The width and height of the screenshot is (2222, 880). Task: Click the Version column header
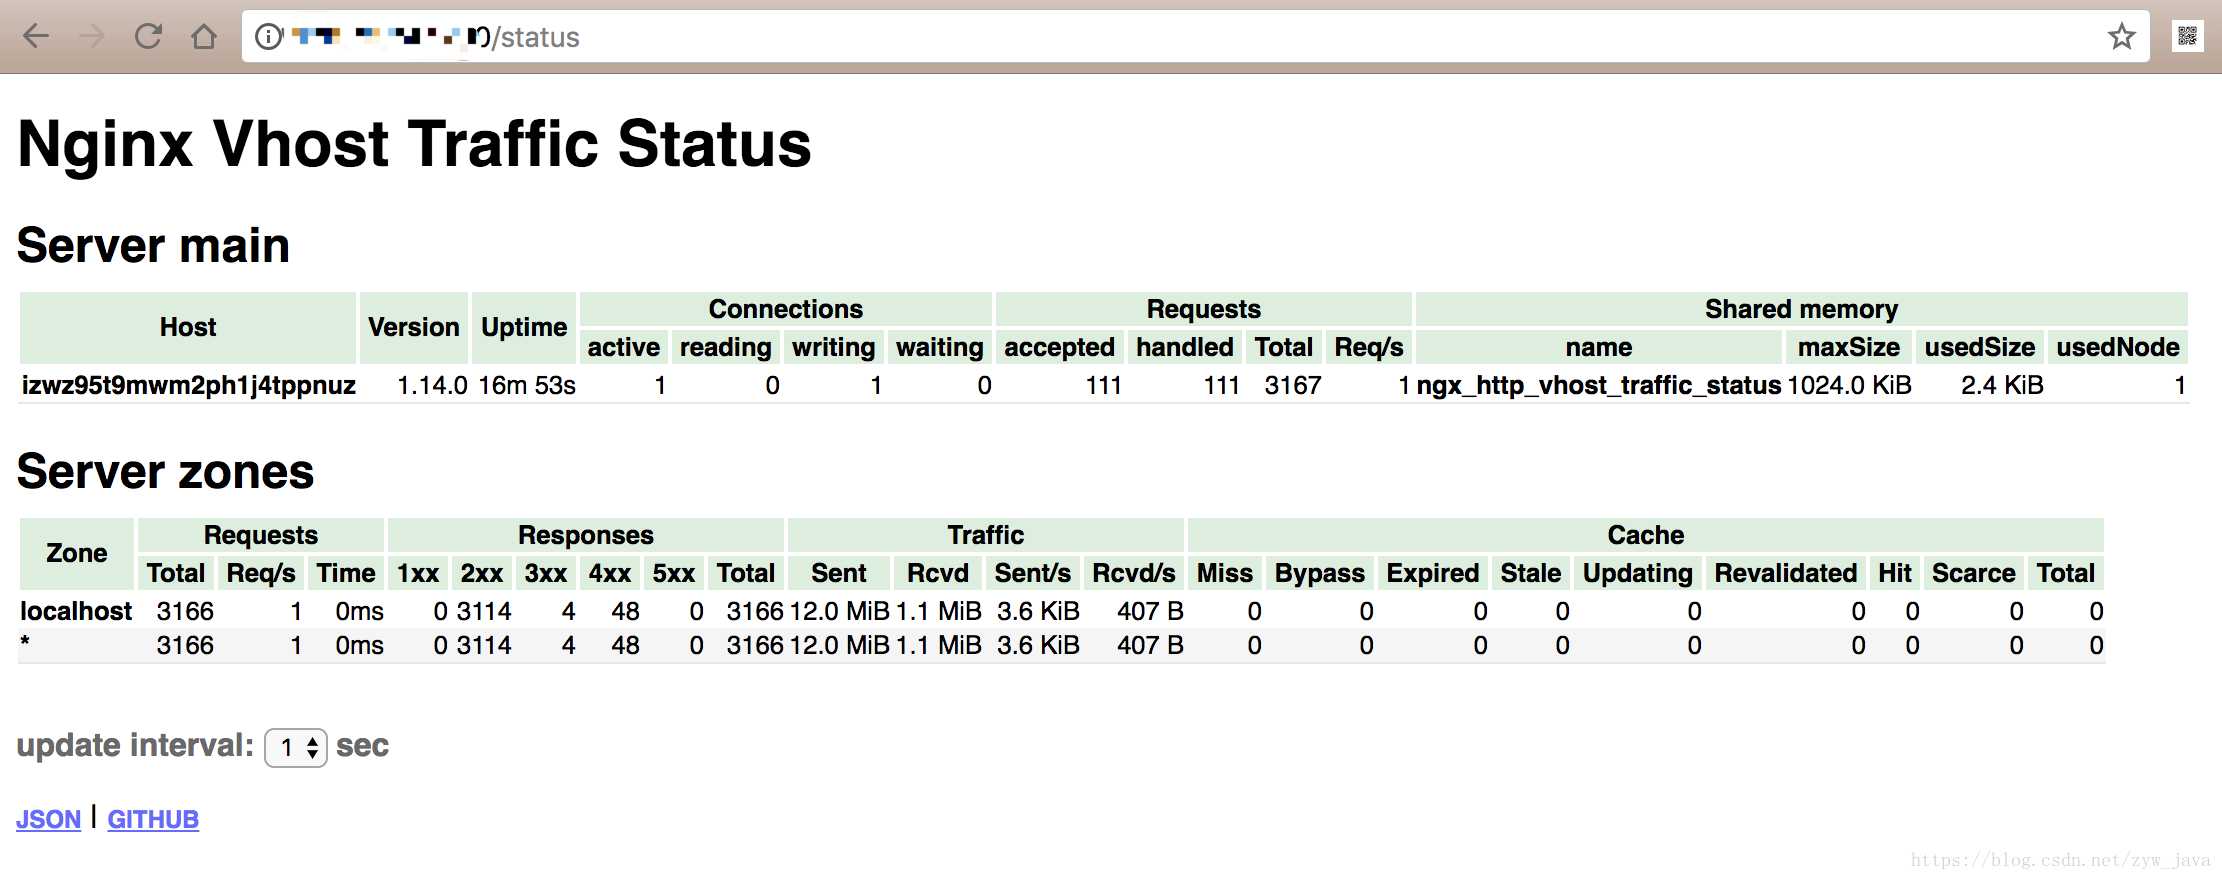[414, 327]
